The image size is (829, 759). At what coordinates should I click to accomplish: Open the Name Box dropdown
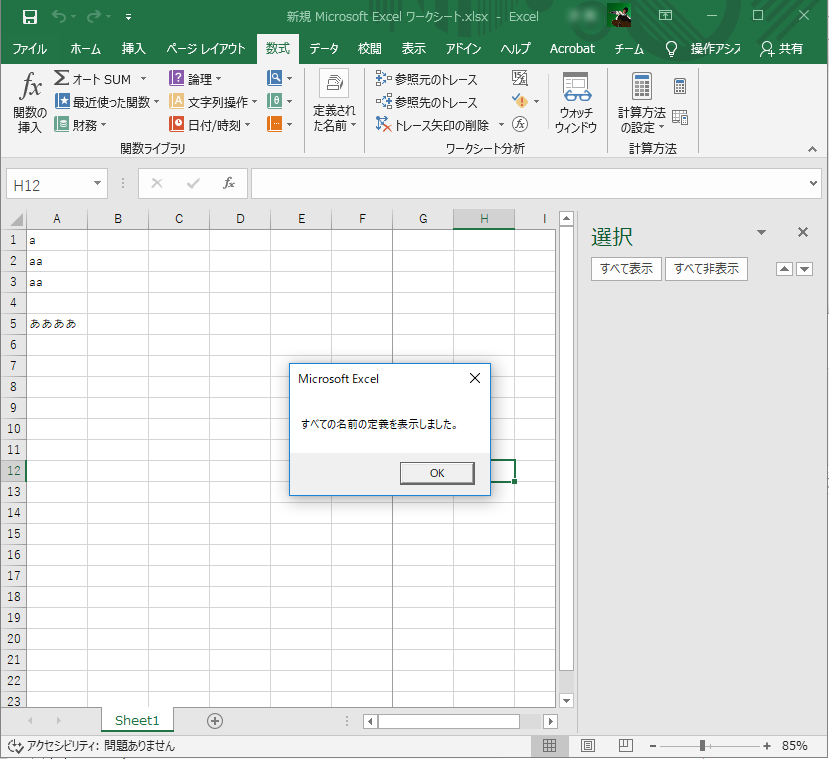coord(95,184)
